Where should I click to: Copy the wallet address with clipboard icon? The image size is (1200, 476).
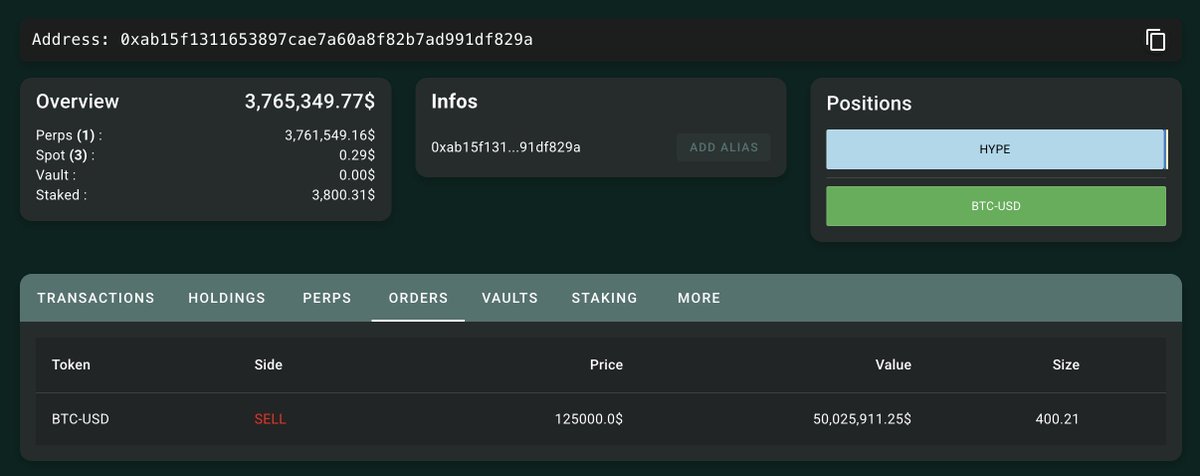1155,40
